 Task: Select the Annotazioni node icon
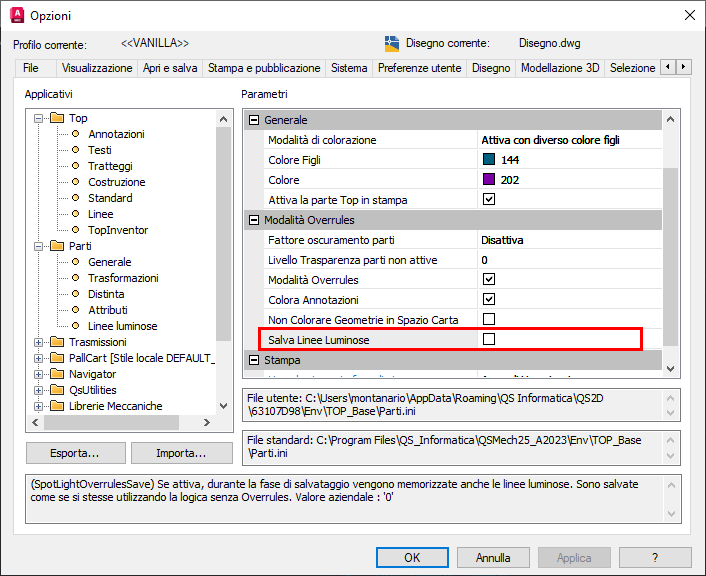[75, 134]
